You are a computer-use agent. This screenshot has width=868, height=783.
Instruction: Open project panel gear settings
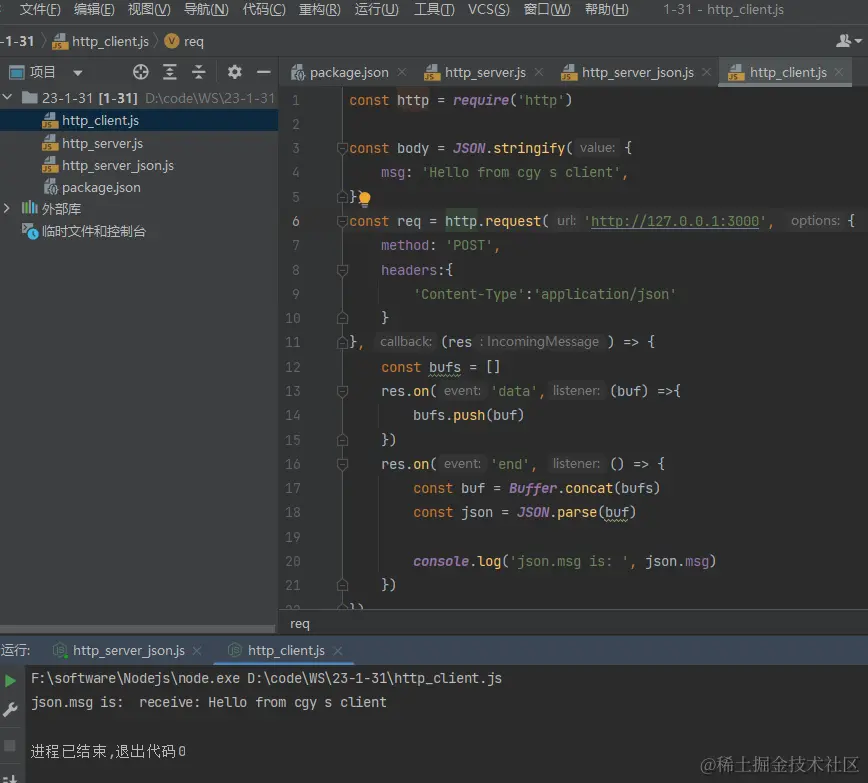[235, 72]
